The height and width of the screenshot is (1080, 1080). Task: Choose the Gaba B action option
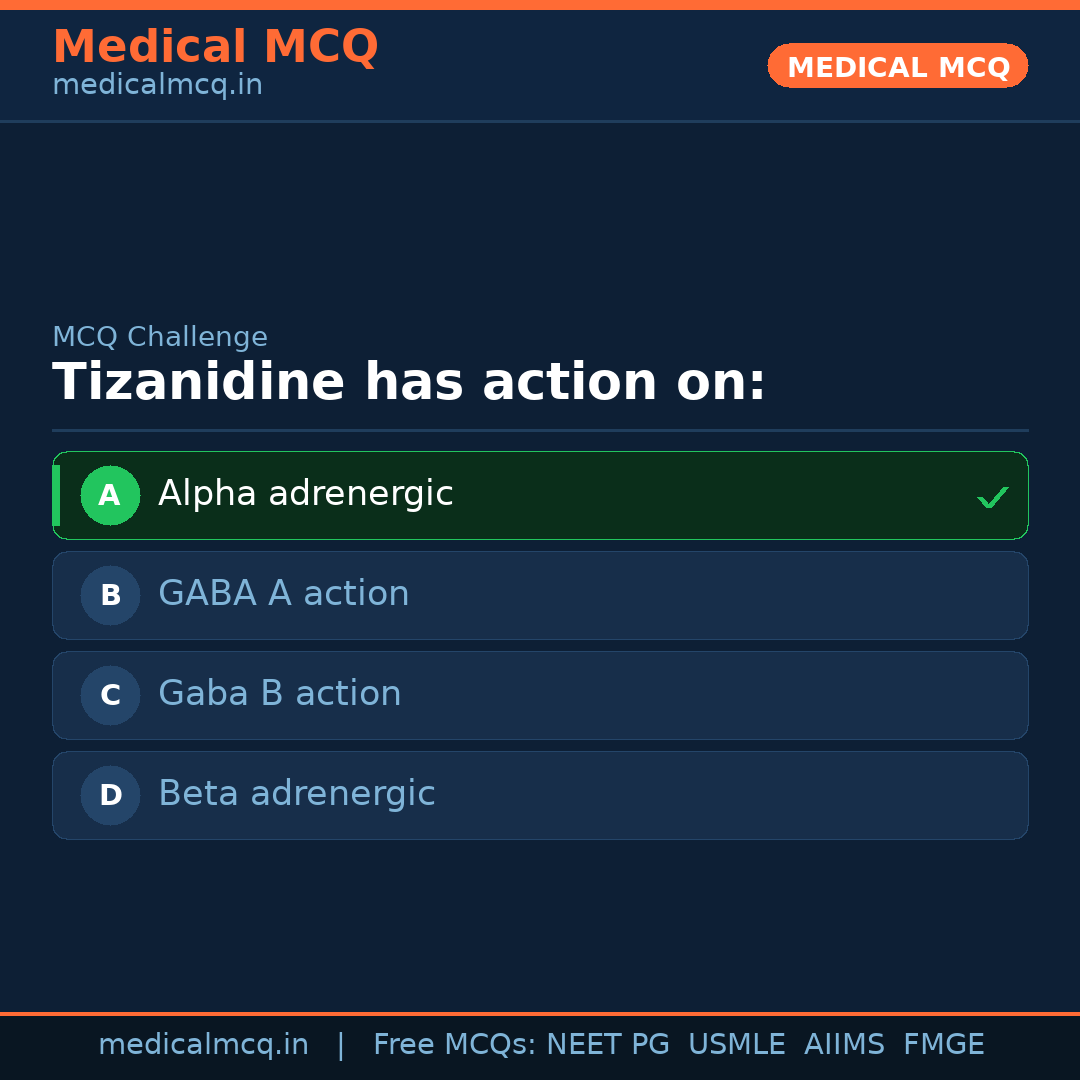(x=280, y=694)
